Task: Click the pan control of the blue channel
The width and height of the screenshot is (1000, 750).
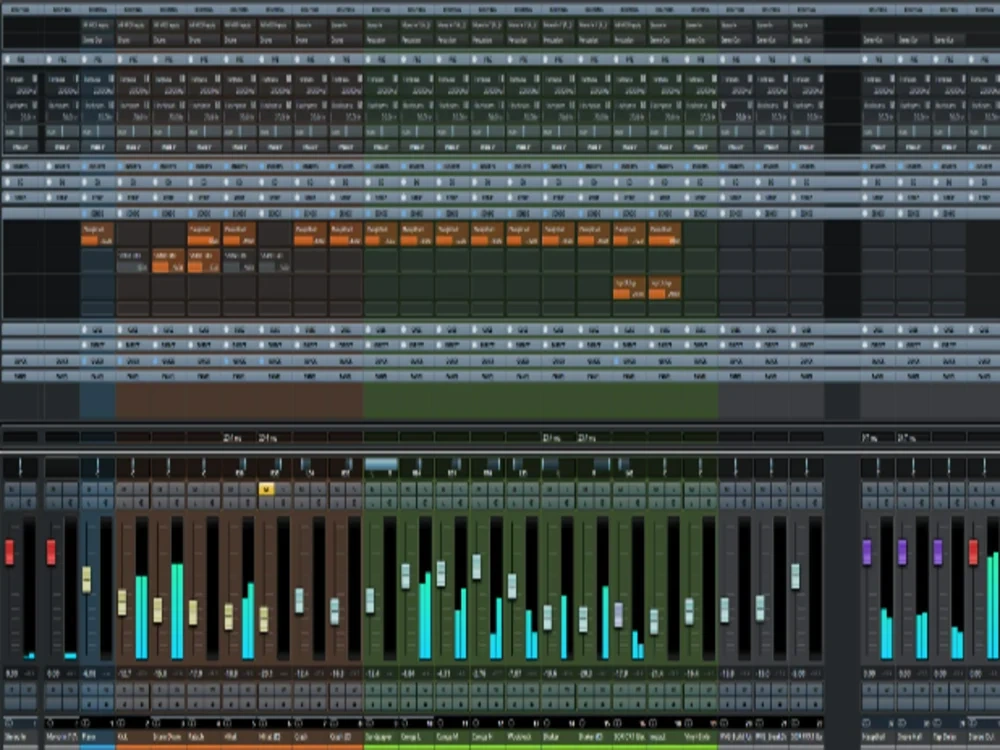Action: click(98, 467)
